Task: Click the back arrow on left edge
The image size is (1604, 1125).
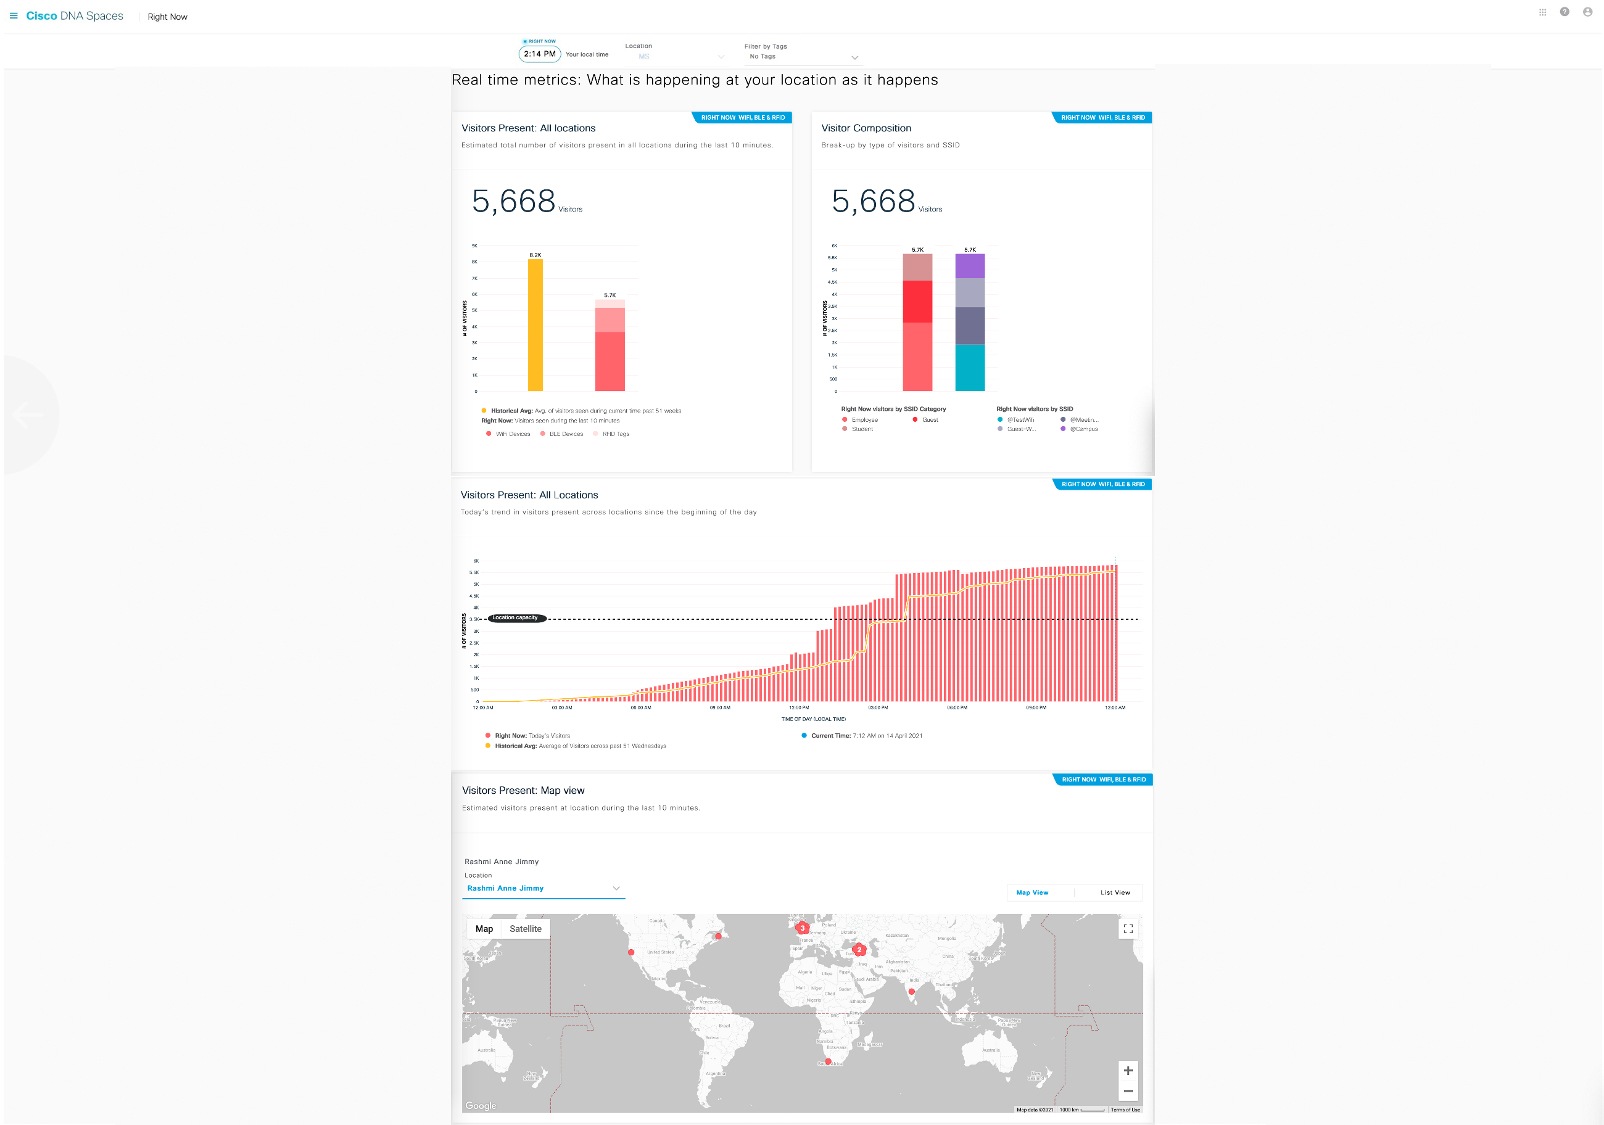Action: pyautogui.click(x=28, y=414)
